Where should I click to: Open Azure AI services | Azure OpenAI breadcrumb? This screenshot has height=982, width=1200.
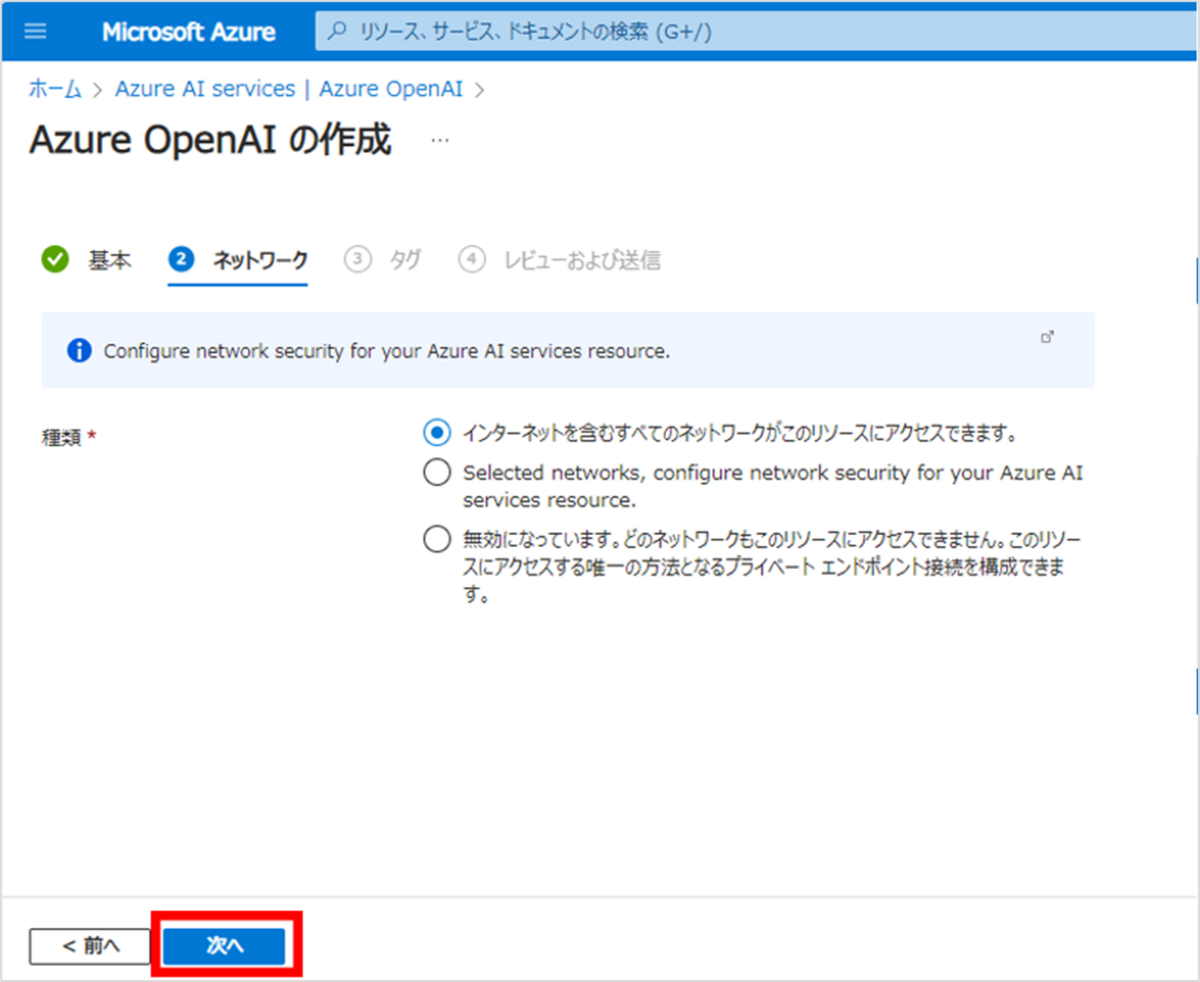pos(289,89)
